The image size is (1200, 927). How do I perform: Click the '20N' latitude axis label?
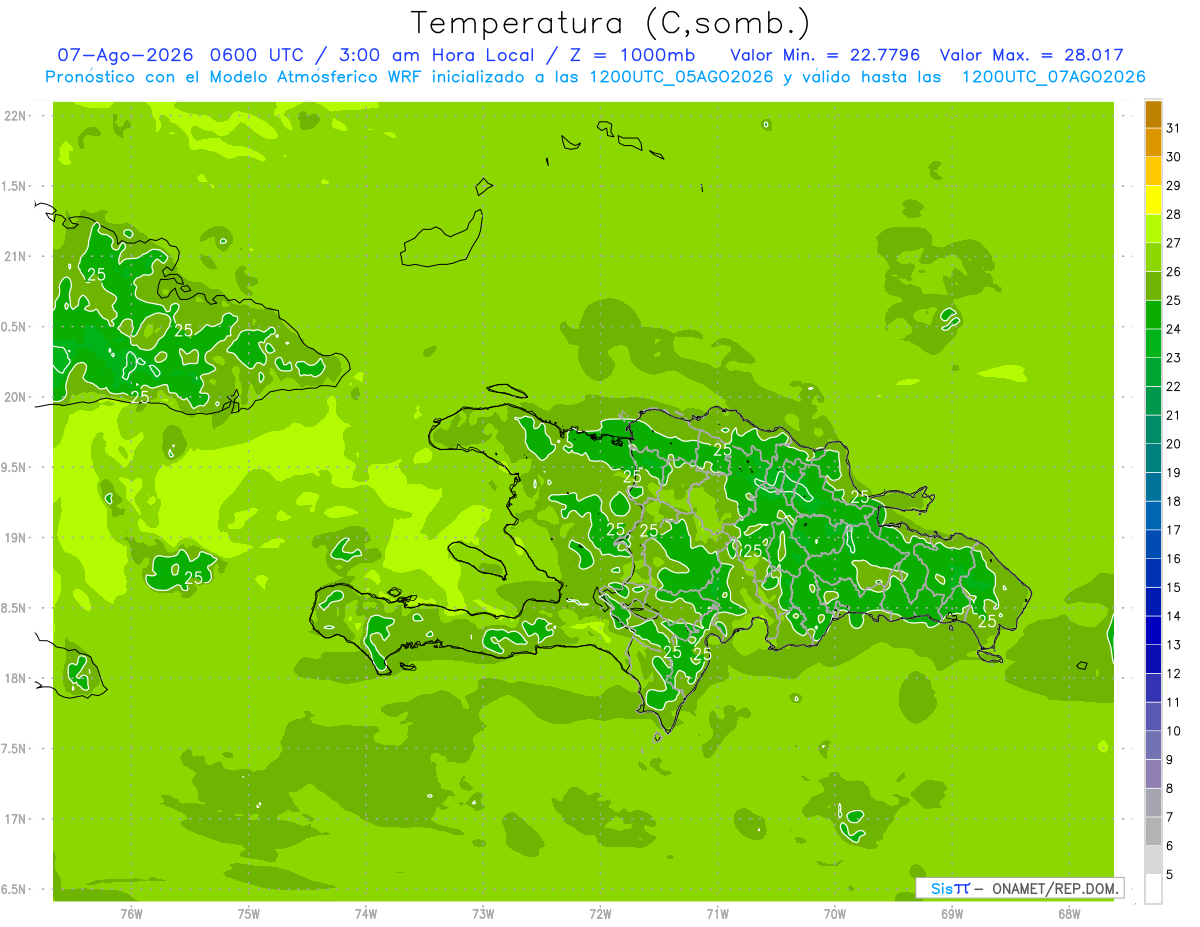[x=14, y=397]
